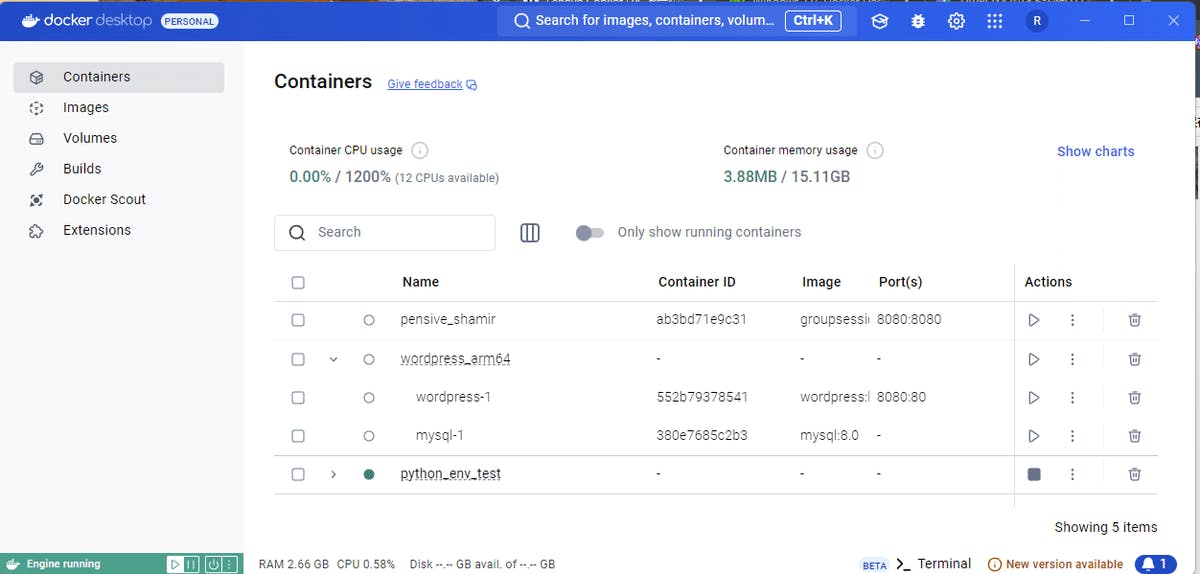The height and width of the screenshot is (574, 1200).
Task: Select checkbox for wordpress-1 container
Action: tap(298, 397)
